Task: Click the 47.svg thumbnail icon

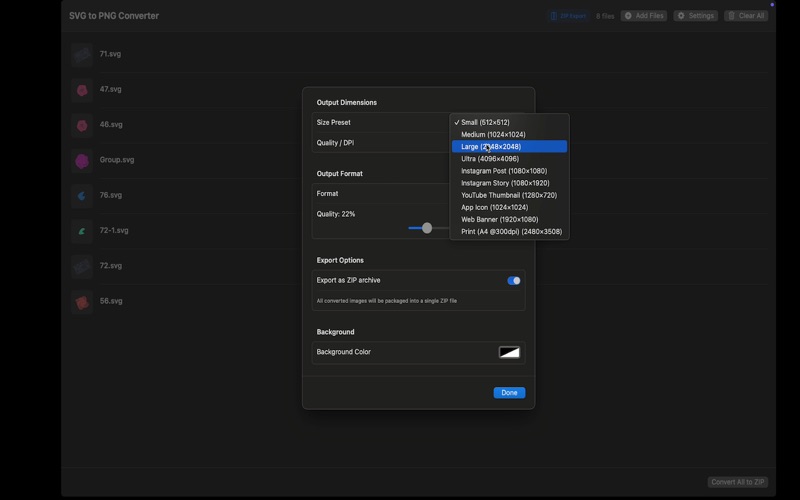Action: tap(82, 90)
